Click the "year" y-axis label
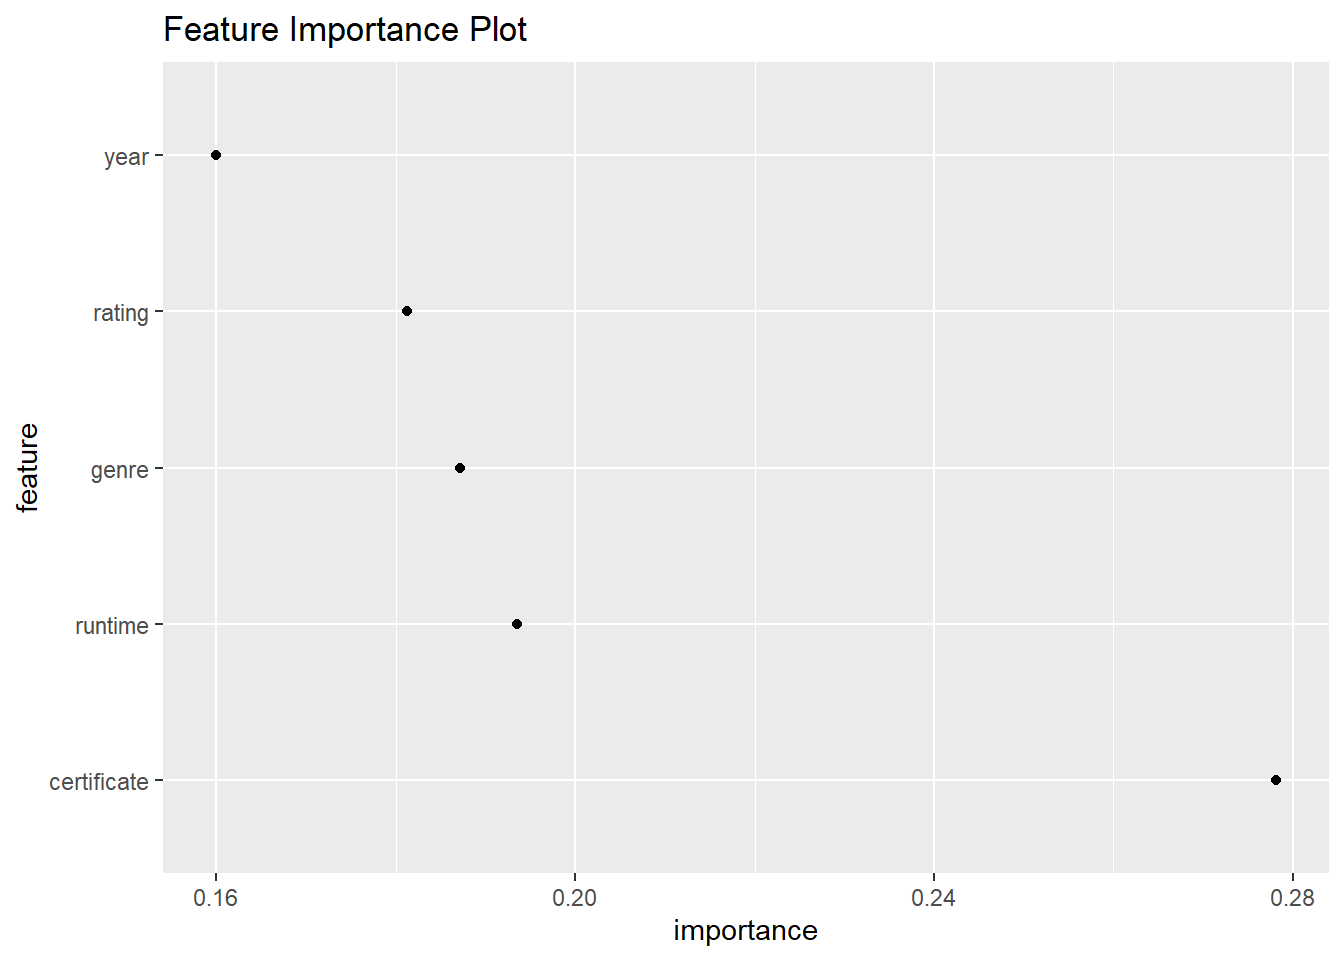The image size is (1344, 960). pos(126,157)
